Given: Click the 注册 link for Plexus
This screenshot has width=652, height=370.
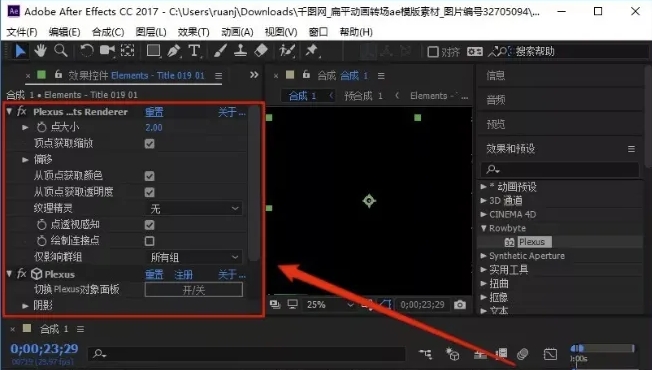Looking at the screenshot, I should point(183,274).
